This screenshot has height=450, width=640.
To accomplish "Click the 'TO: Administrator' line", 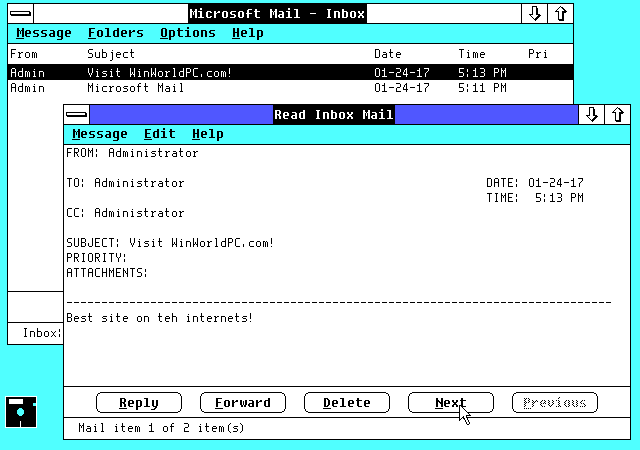I will pyautogui.click(x=125, y=183).
